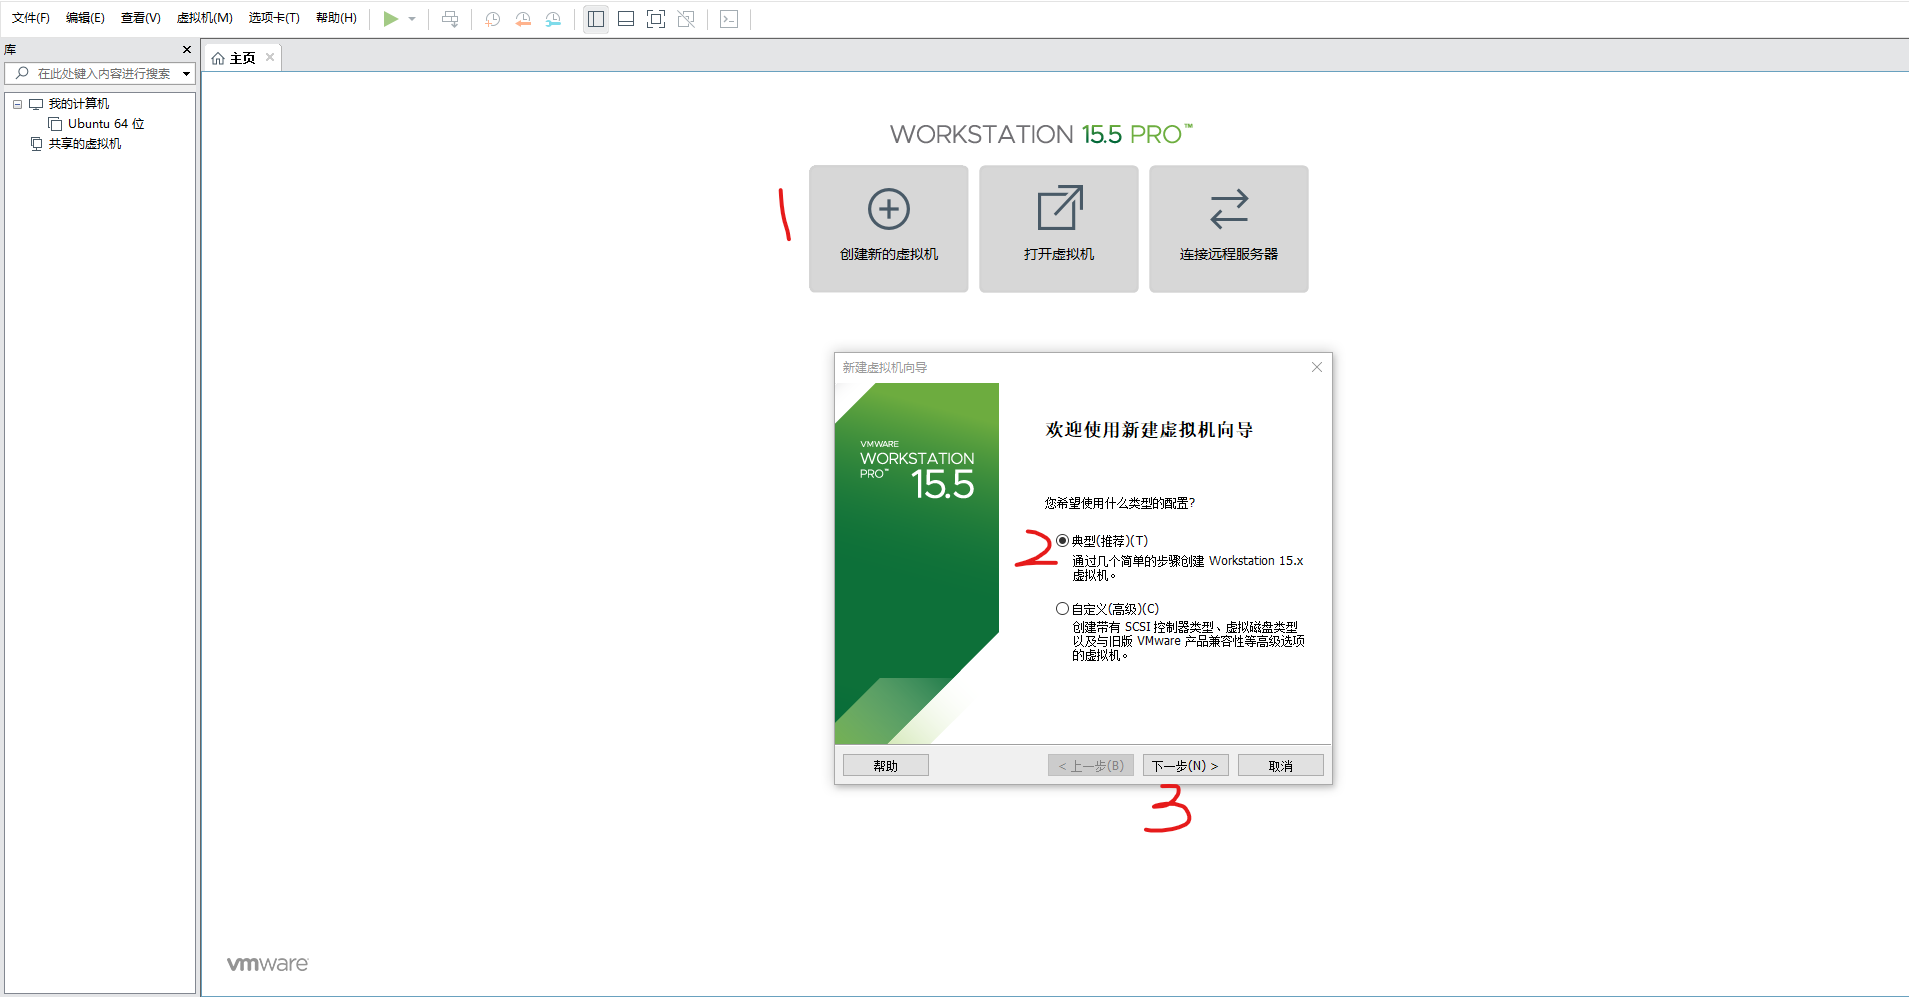Collapse the 我的计算机 tree node
The width and height of the screenshot is (1909, 997).
17,103
